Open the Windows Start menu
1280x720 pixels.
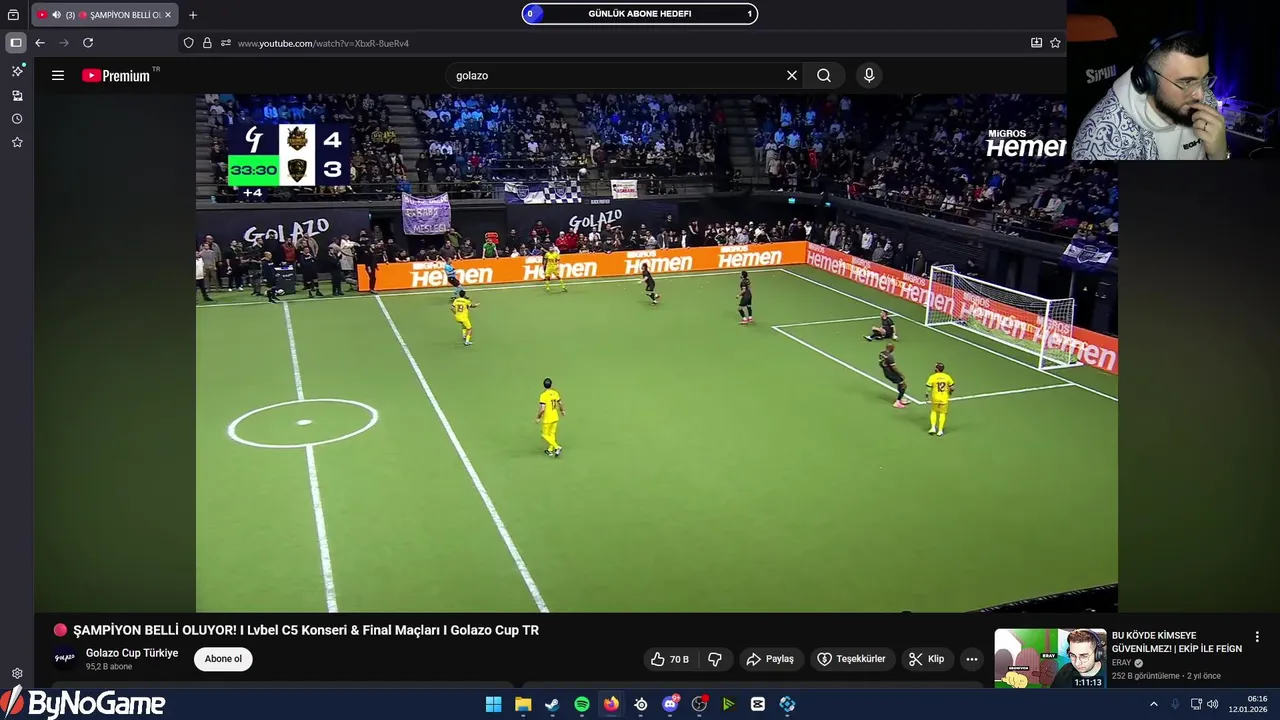tap(493, 704)
